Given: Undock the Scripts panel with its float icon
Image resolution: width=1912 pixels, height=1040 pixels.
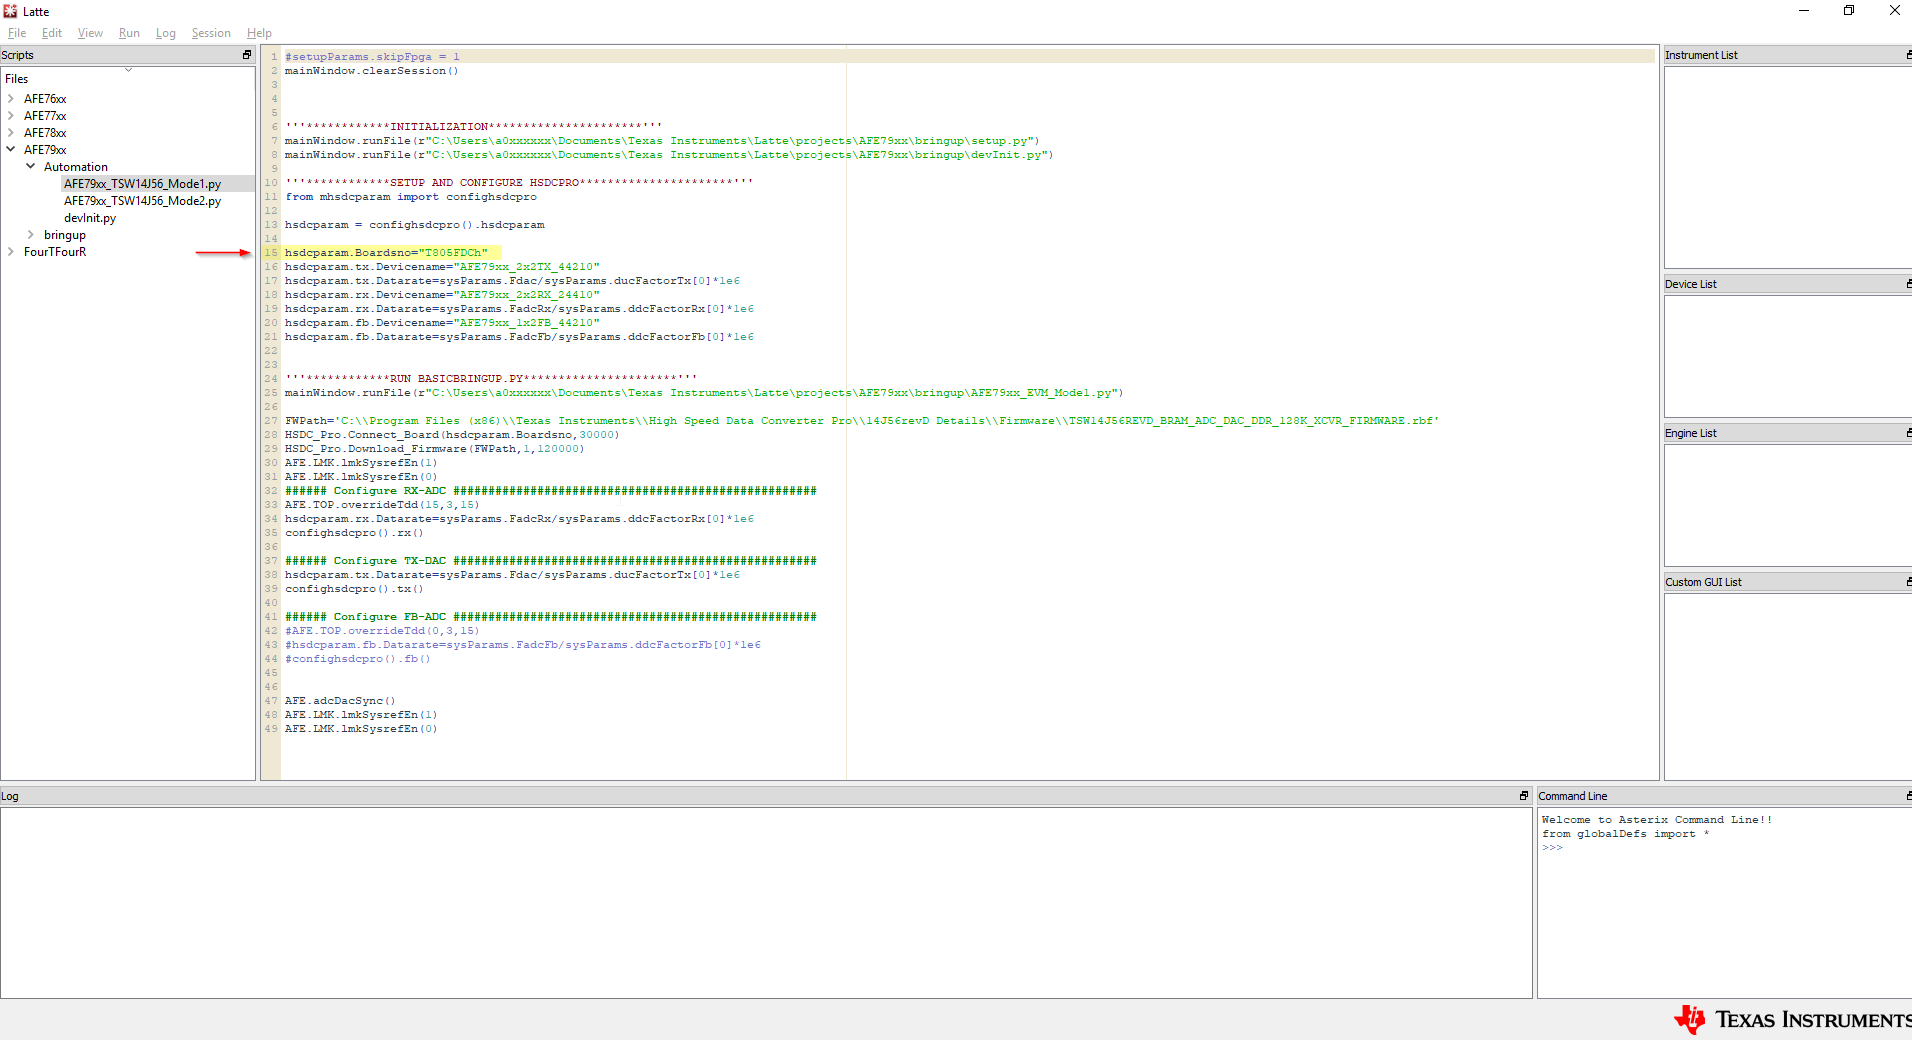Looking at the screenshot, I should [x=247, y=55].
